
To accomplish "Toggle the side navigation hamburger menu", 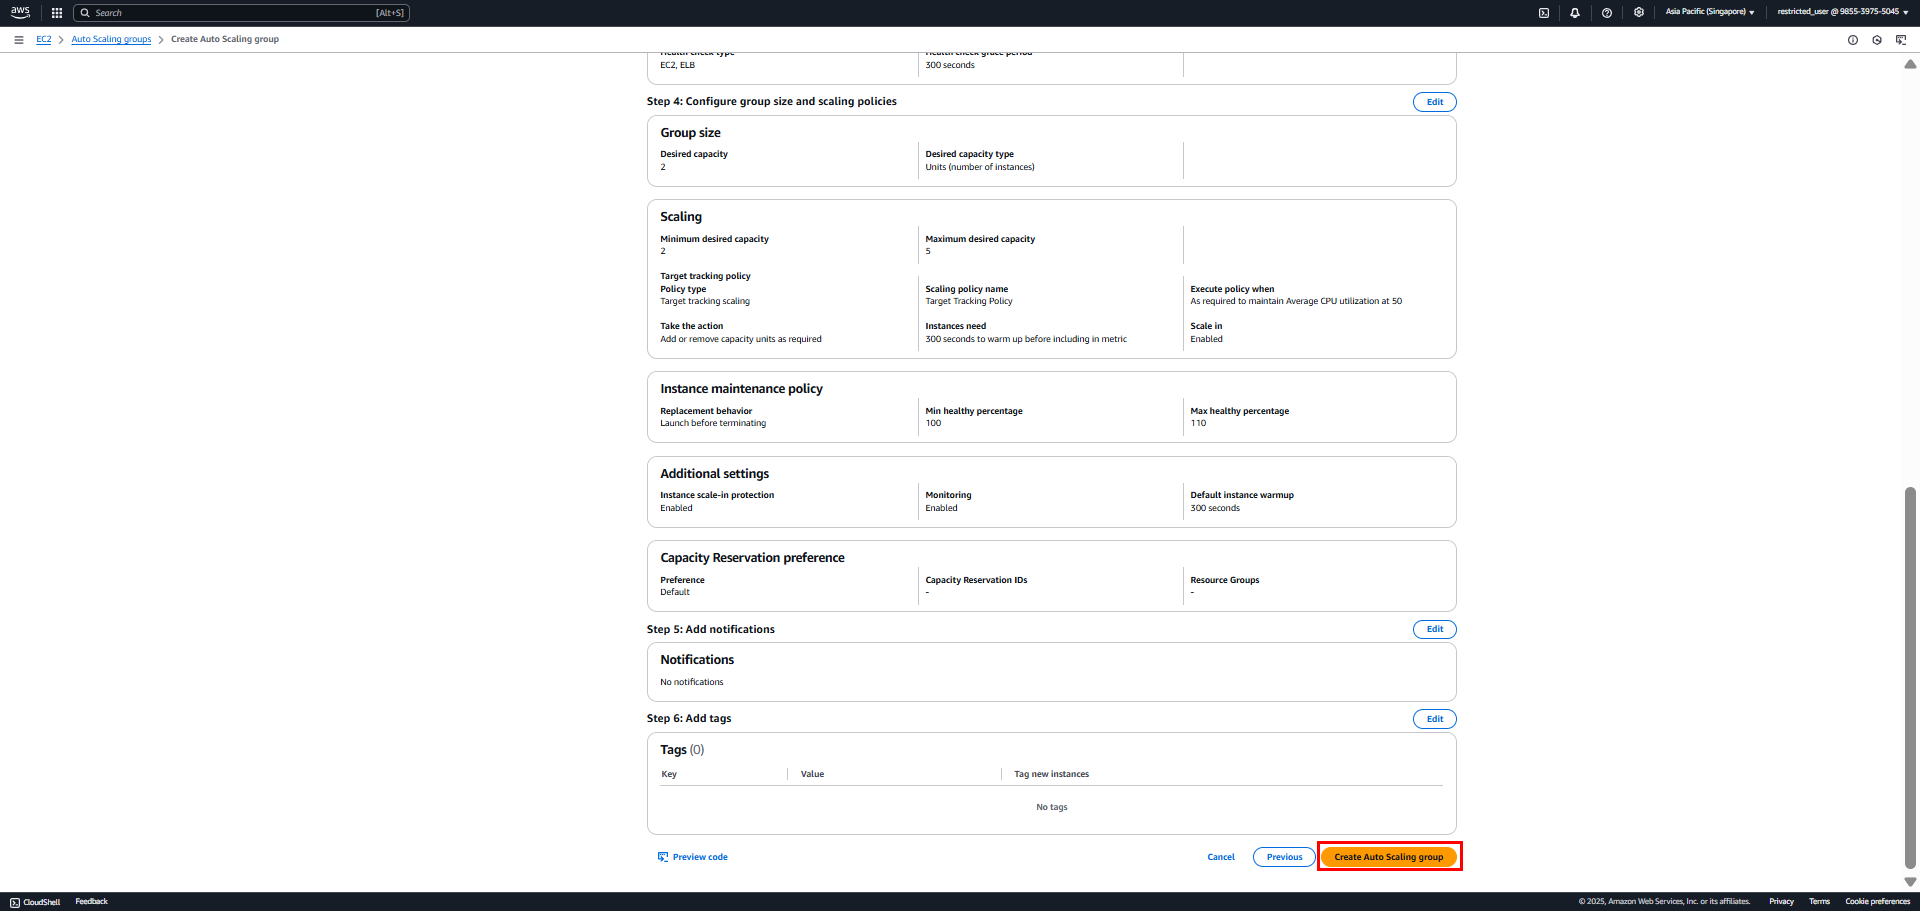I will click(19, 40).
